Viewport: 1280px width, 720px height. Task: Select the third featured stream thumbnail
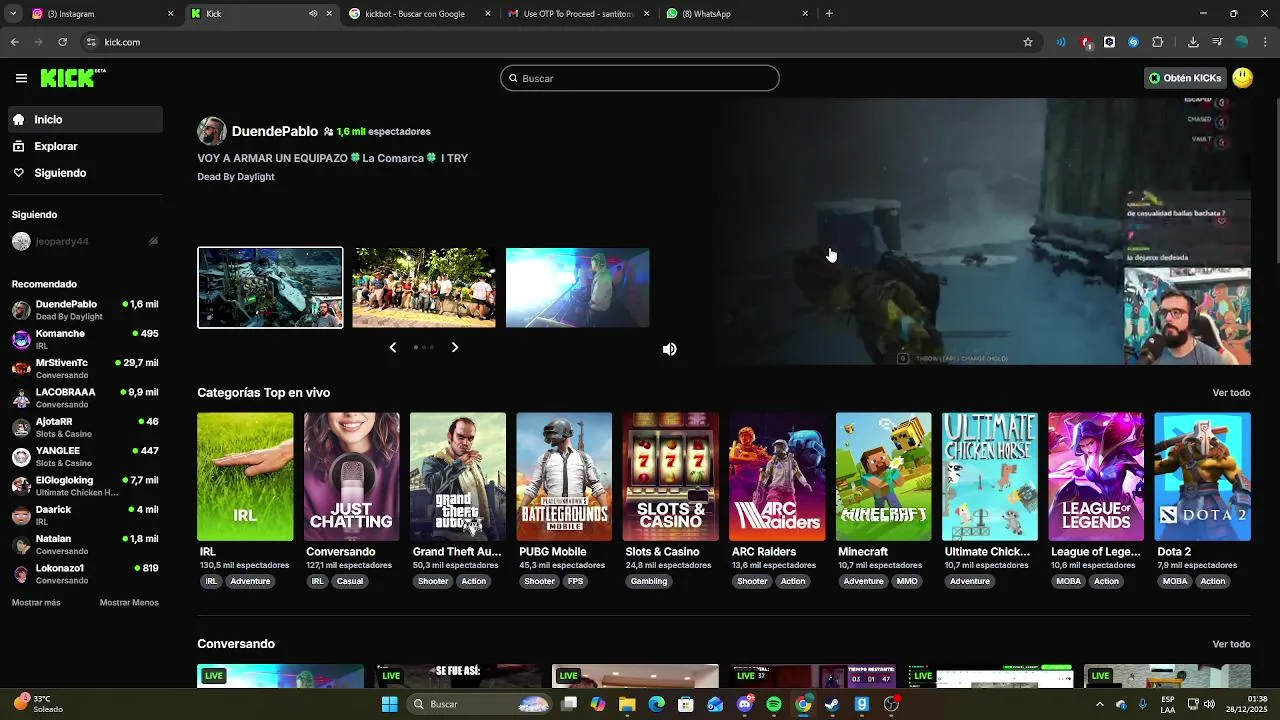coord(578,288)
